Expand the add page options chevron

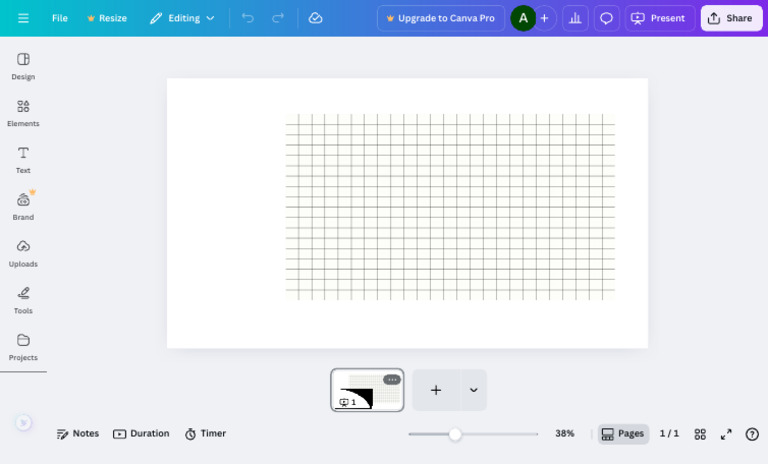click(474, 390)
